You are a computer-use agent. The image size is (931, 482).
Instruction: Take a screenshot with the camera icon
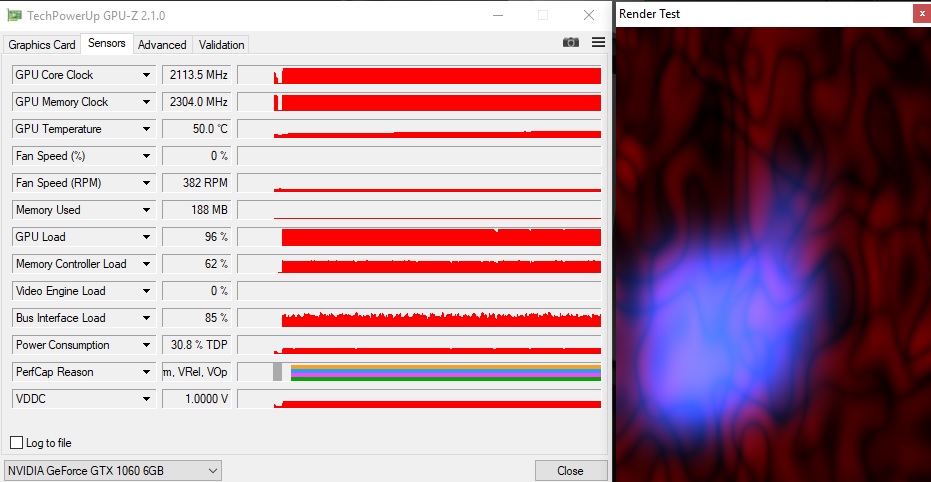(x=571, y=42)
